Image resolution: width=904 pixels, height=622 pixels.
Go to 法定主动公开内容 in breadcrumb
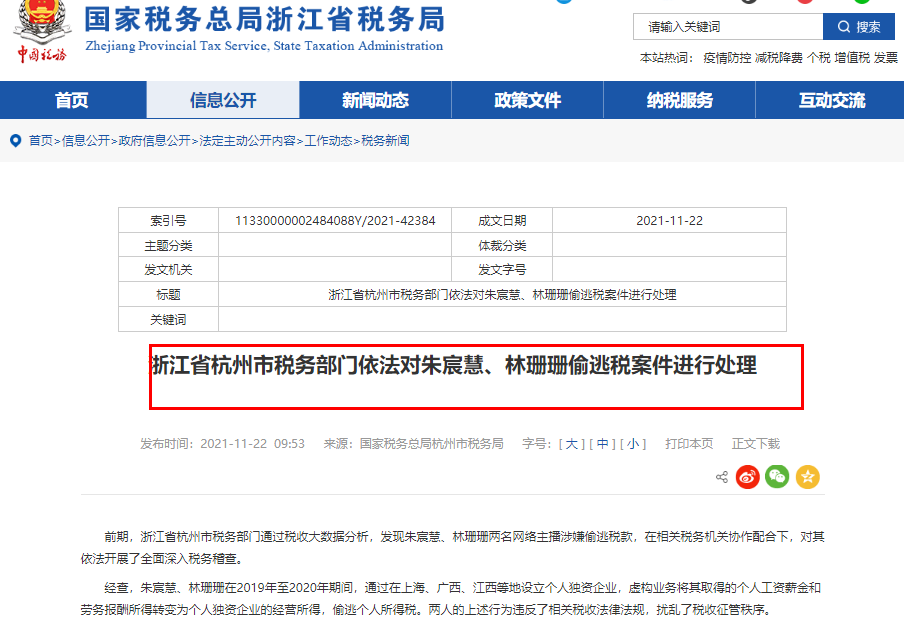[247, 141]
